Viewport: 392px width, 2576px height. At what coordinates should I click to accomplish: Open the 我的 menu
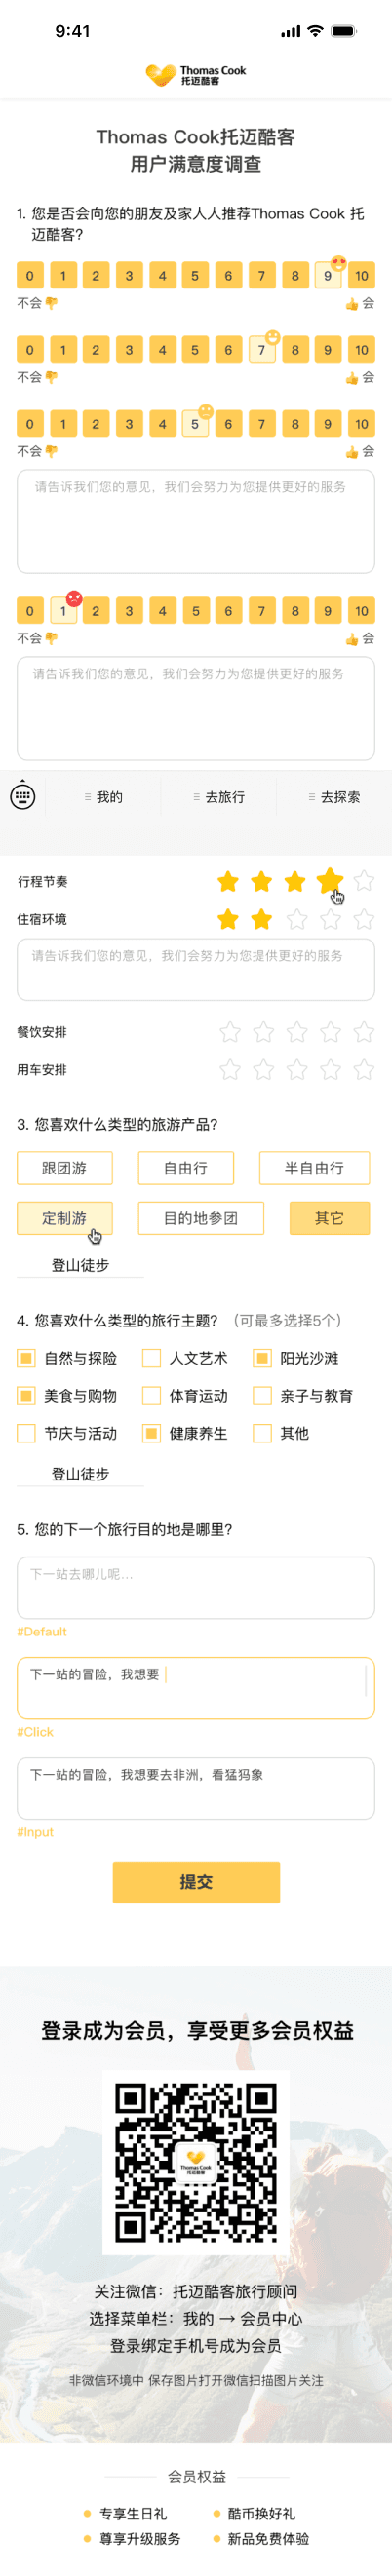[103, 797]
